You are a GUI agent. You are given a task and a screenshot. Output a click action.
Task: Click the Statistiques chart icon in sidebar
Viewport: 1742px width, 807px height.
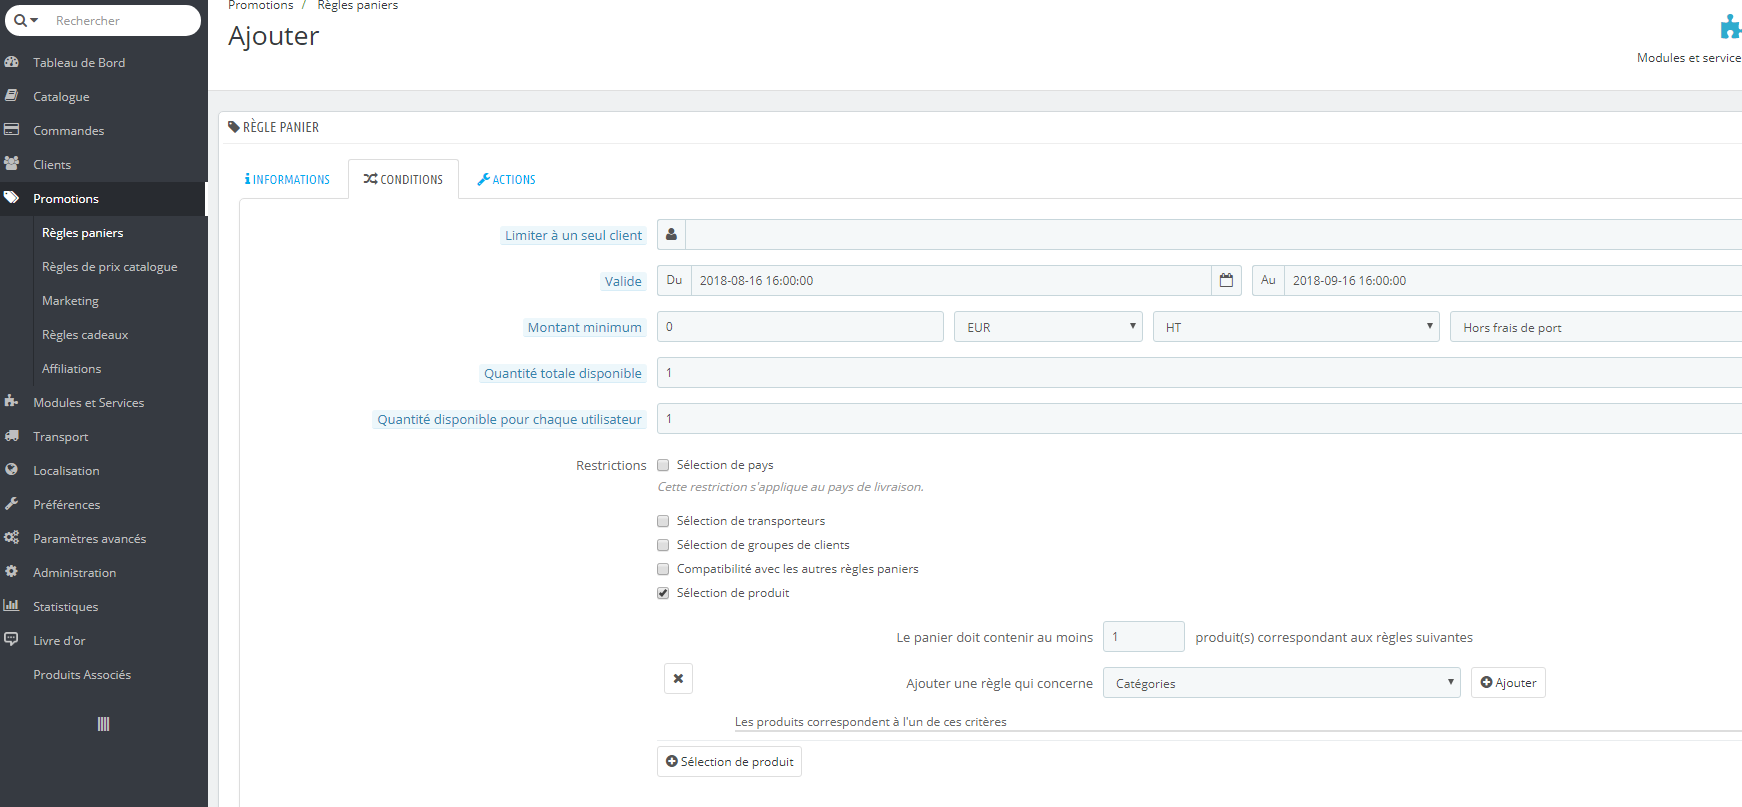point(12,606)
